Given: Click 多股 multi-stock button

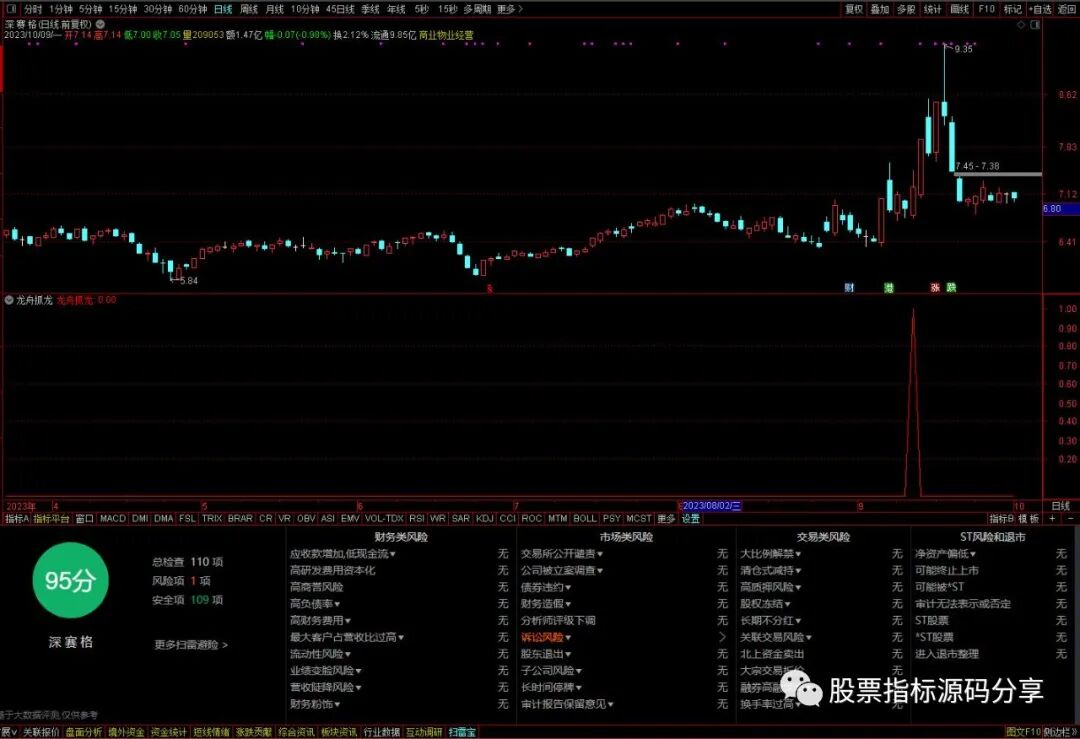Looking at the screenshot, I should (906, 9).
